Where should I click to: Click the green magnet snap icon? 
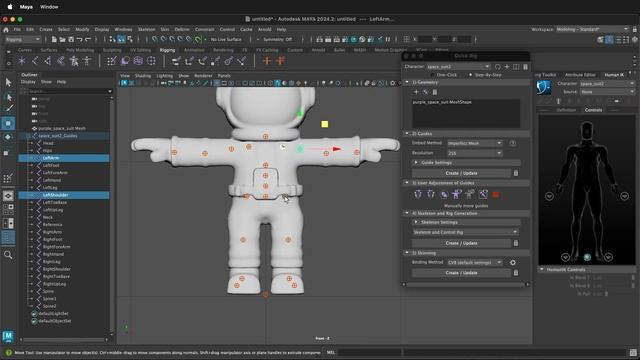point(198,40)
